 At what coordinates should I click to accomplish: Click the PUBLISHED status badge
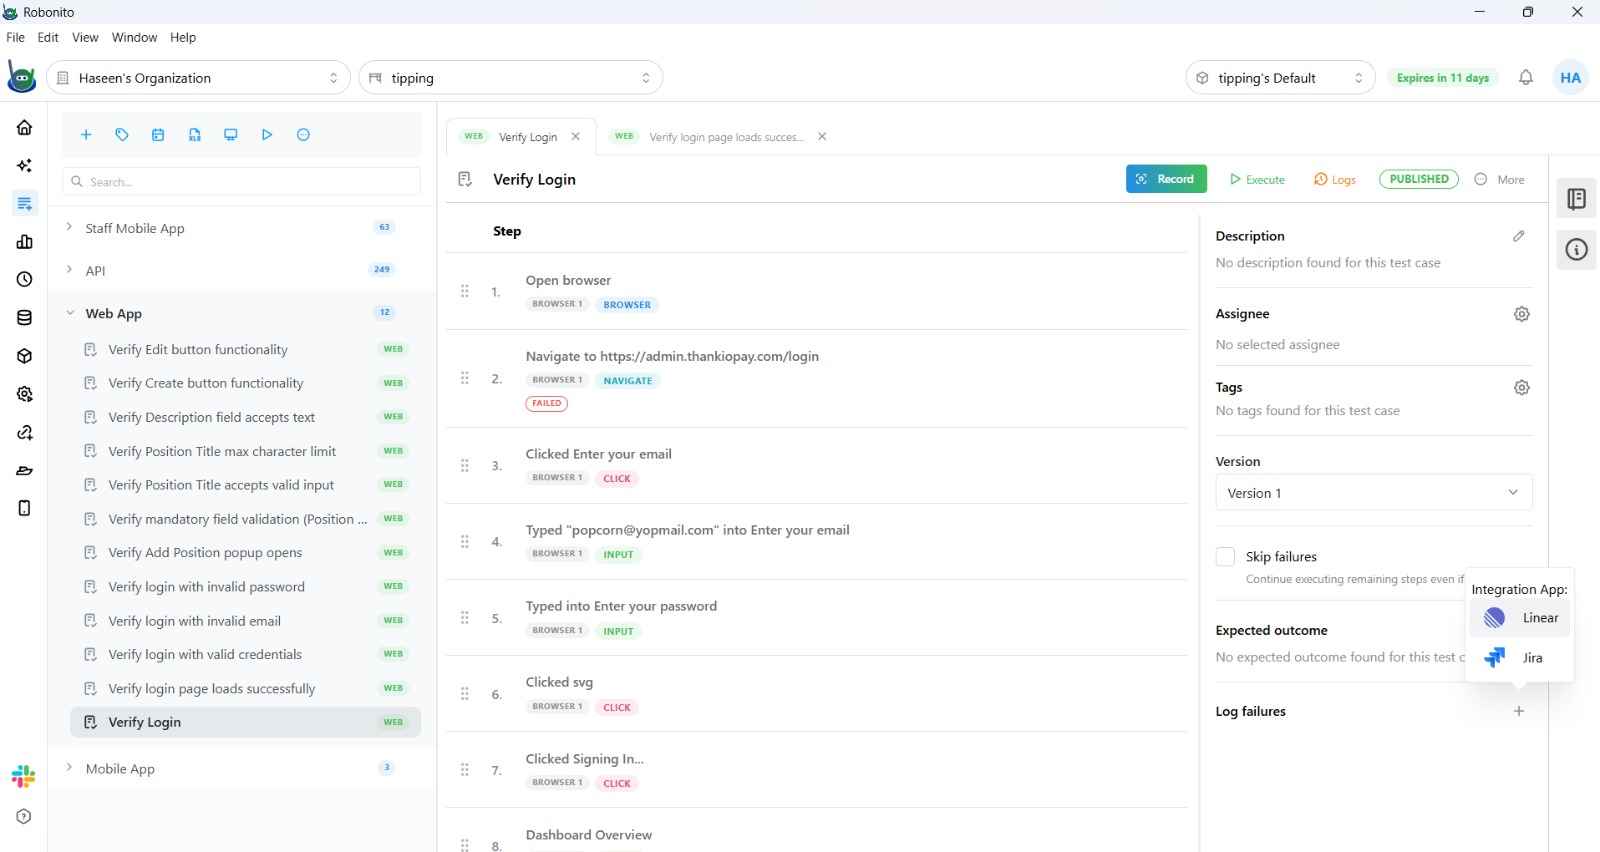click(x=1418, y=179)
